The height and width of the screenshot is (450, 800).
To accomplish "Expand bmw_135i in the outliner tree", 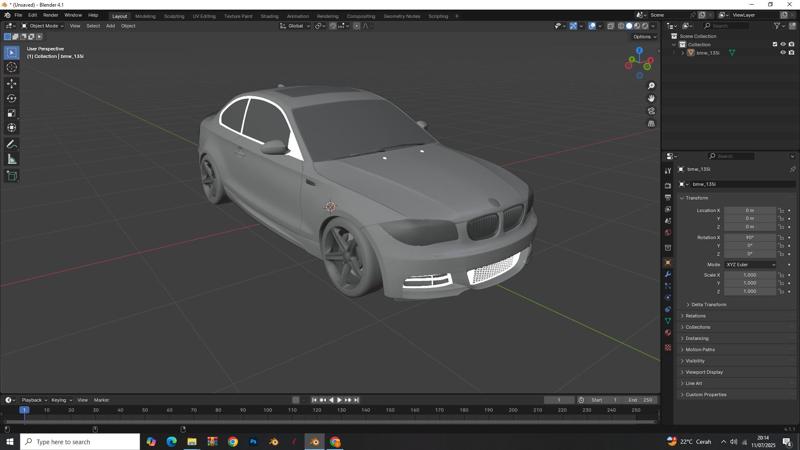I will click(x=683, y=53).
